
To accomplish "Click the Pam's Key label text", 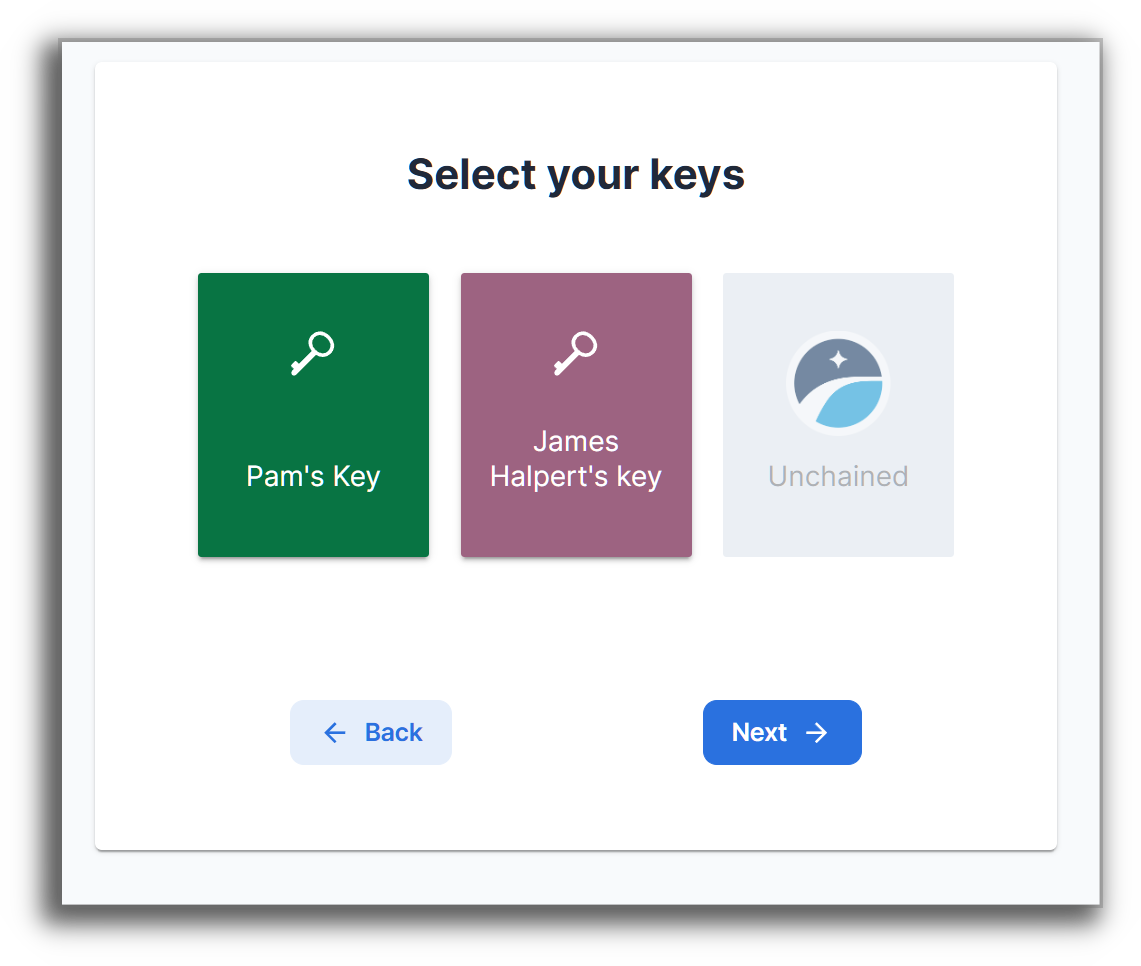I will click(x=313, y=476).
